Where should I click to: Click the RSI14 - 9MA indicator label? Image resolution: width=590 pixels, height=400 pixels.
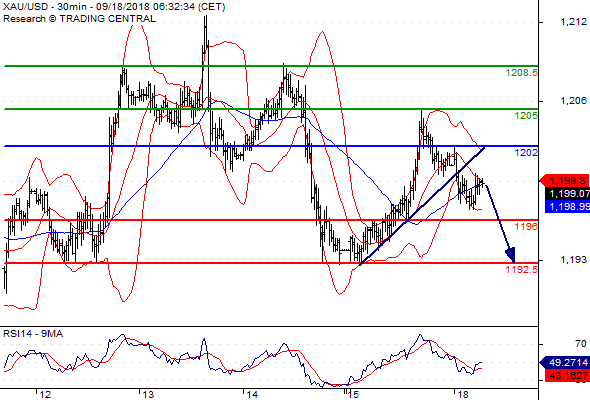(33, 334)
